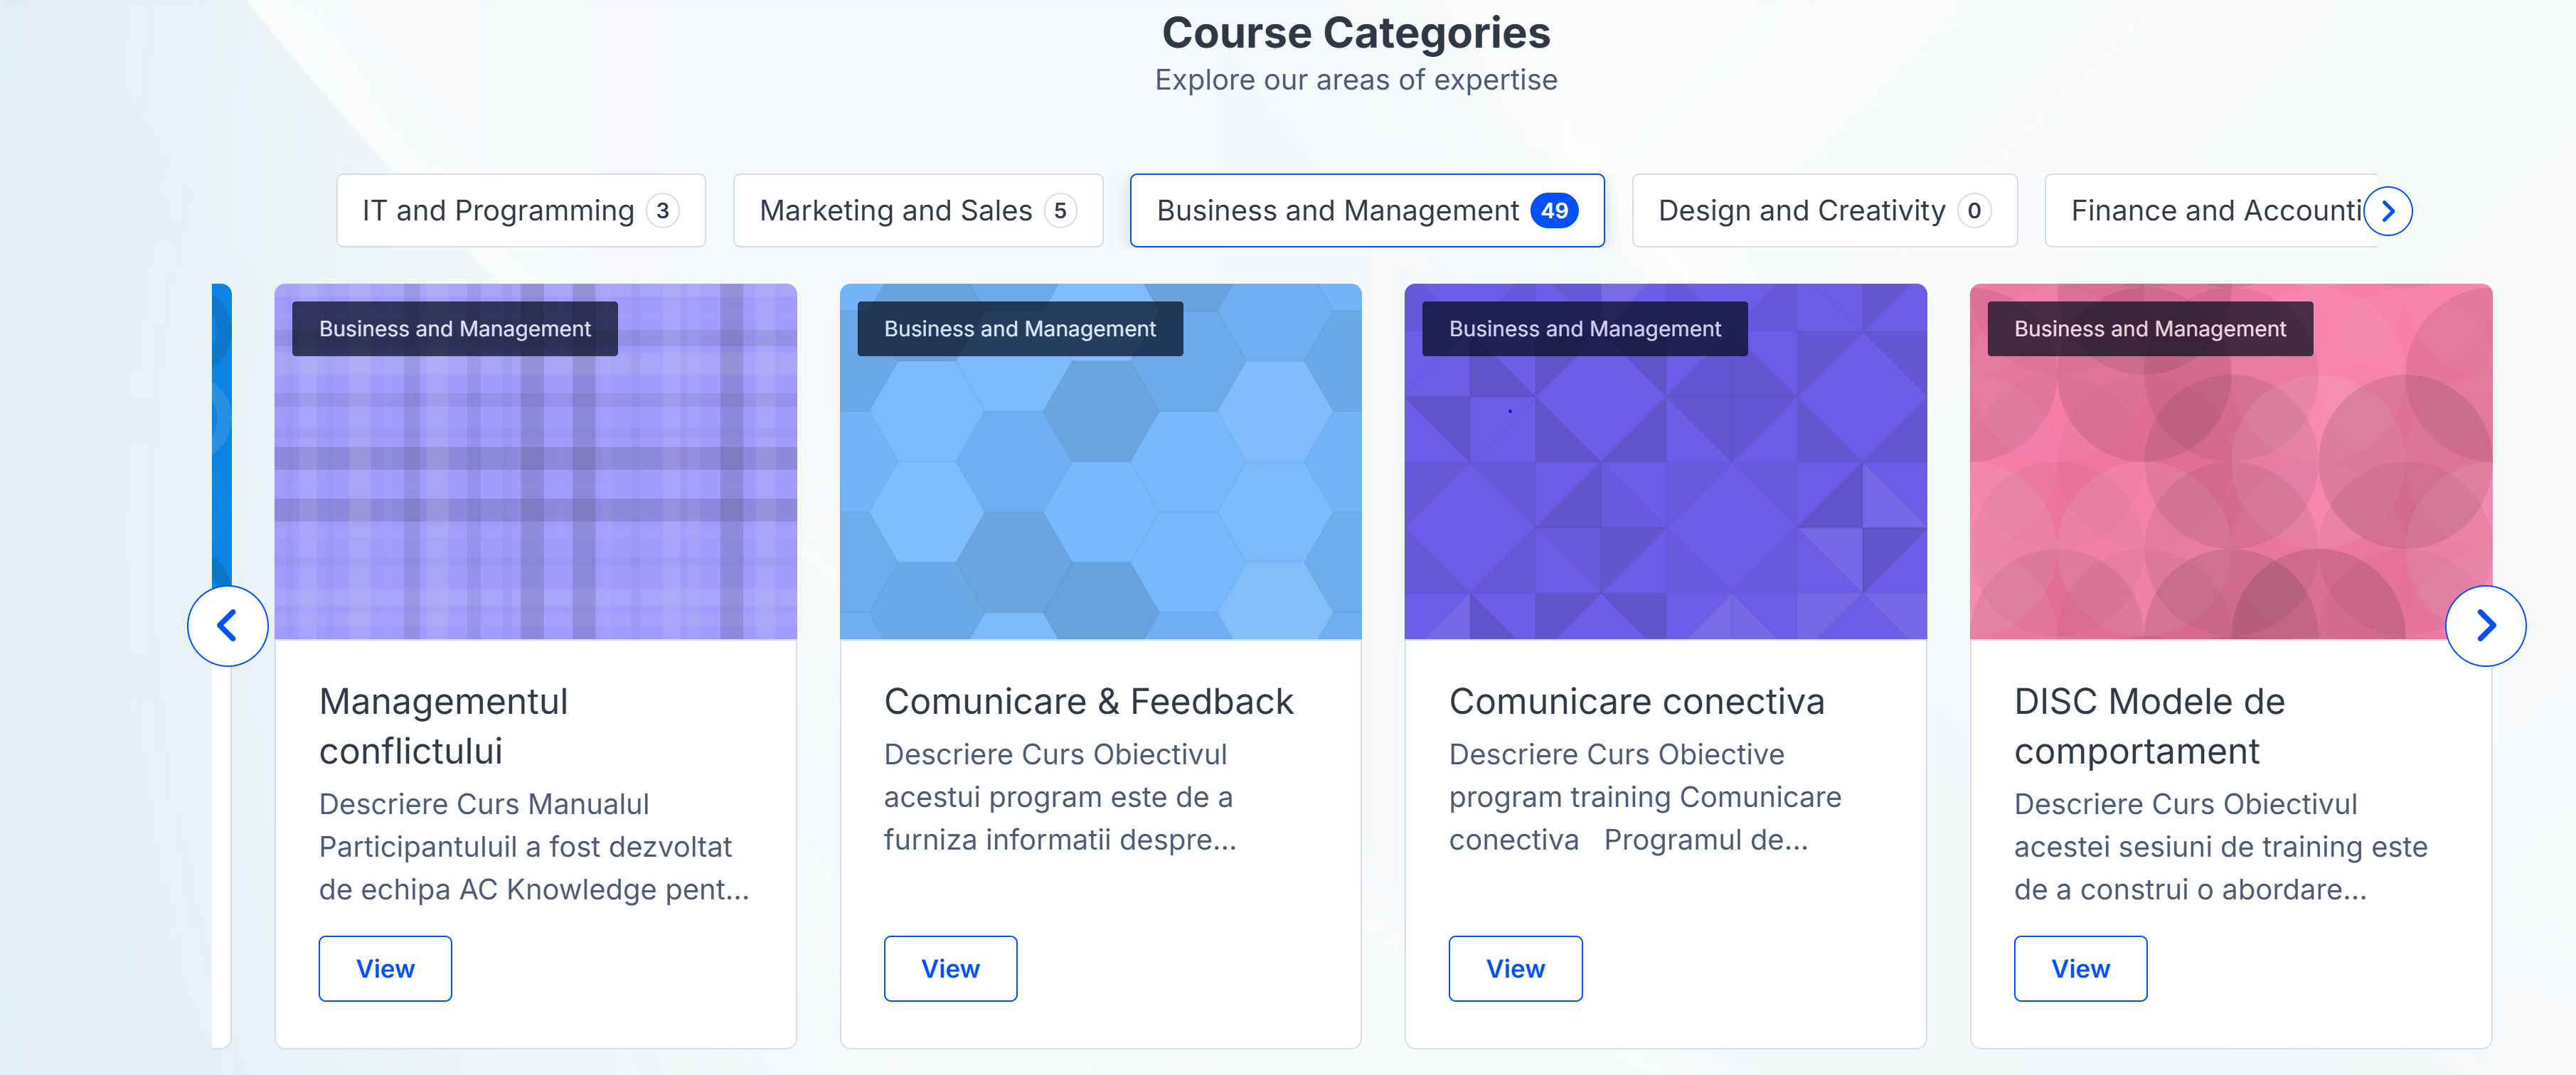
Task: Open the Finance and Accounting tab
Action: (x=2210, y=211)
